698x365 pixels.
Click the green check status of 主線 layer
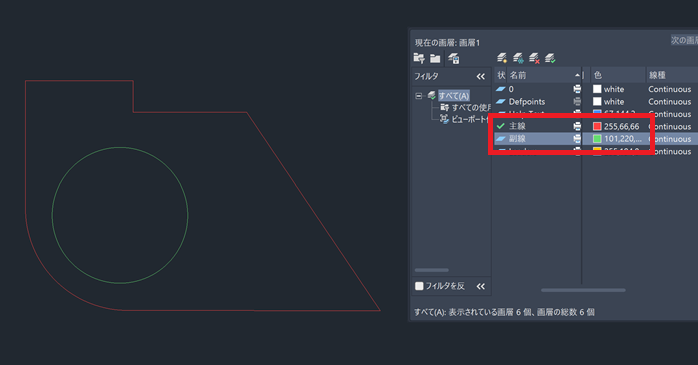501,126
